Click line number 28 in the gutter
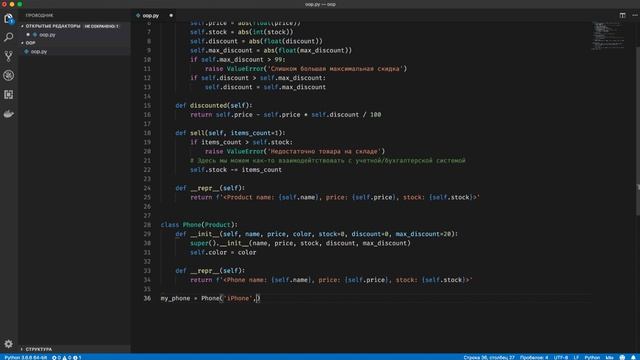This screenshot has height=360, width=640. coord(147,225)
